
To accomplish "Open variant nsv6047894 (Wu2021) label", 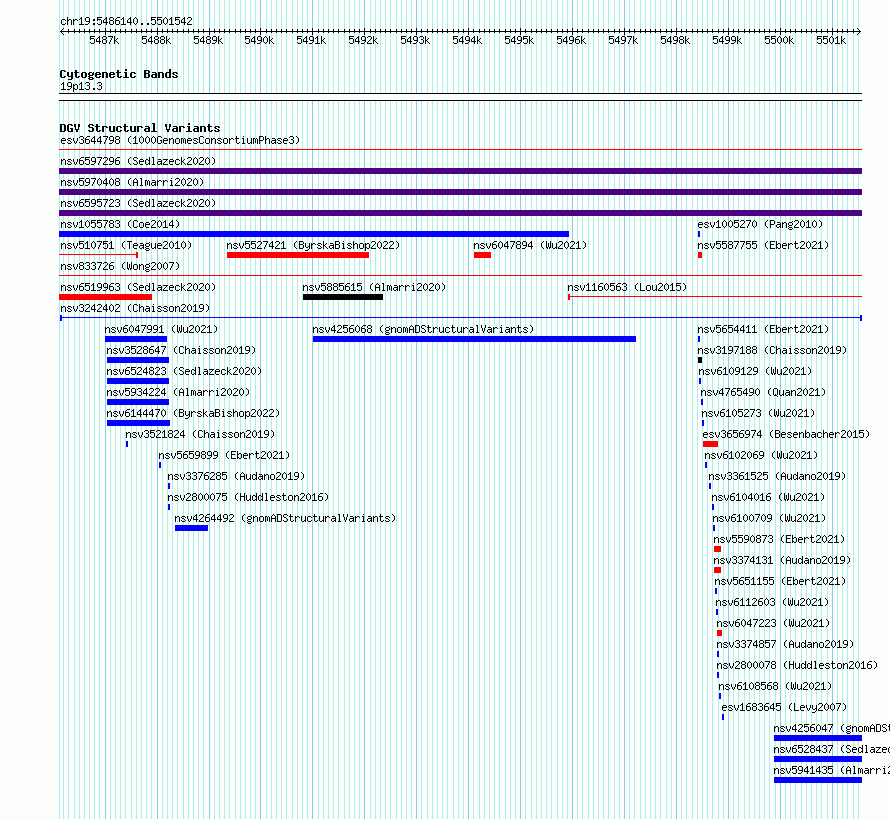I will tap(530, 245).
